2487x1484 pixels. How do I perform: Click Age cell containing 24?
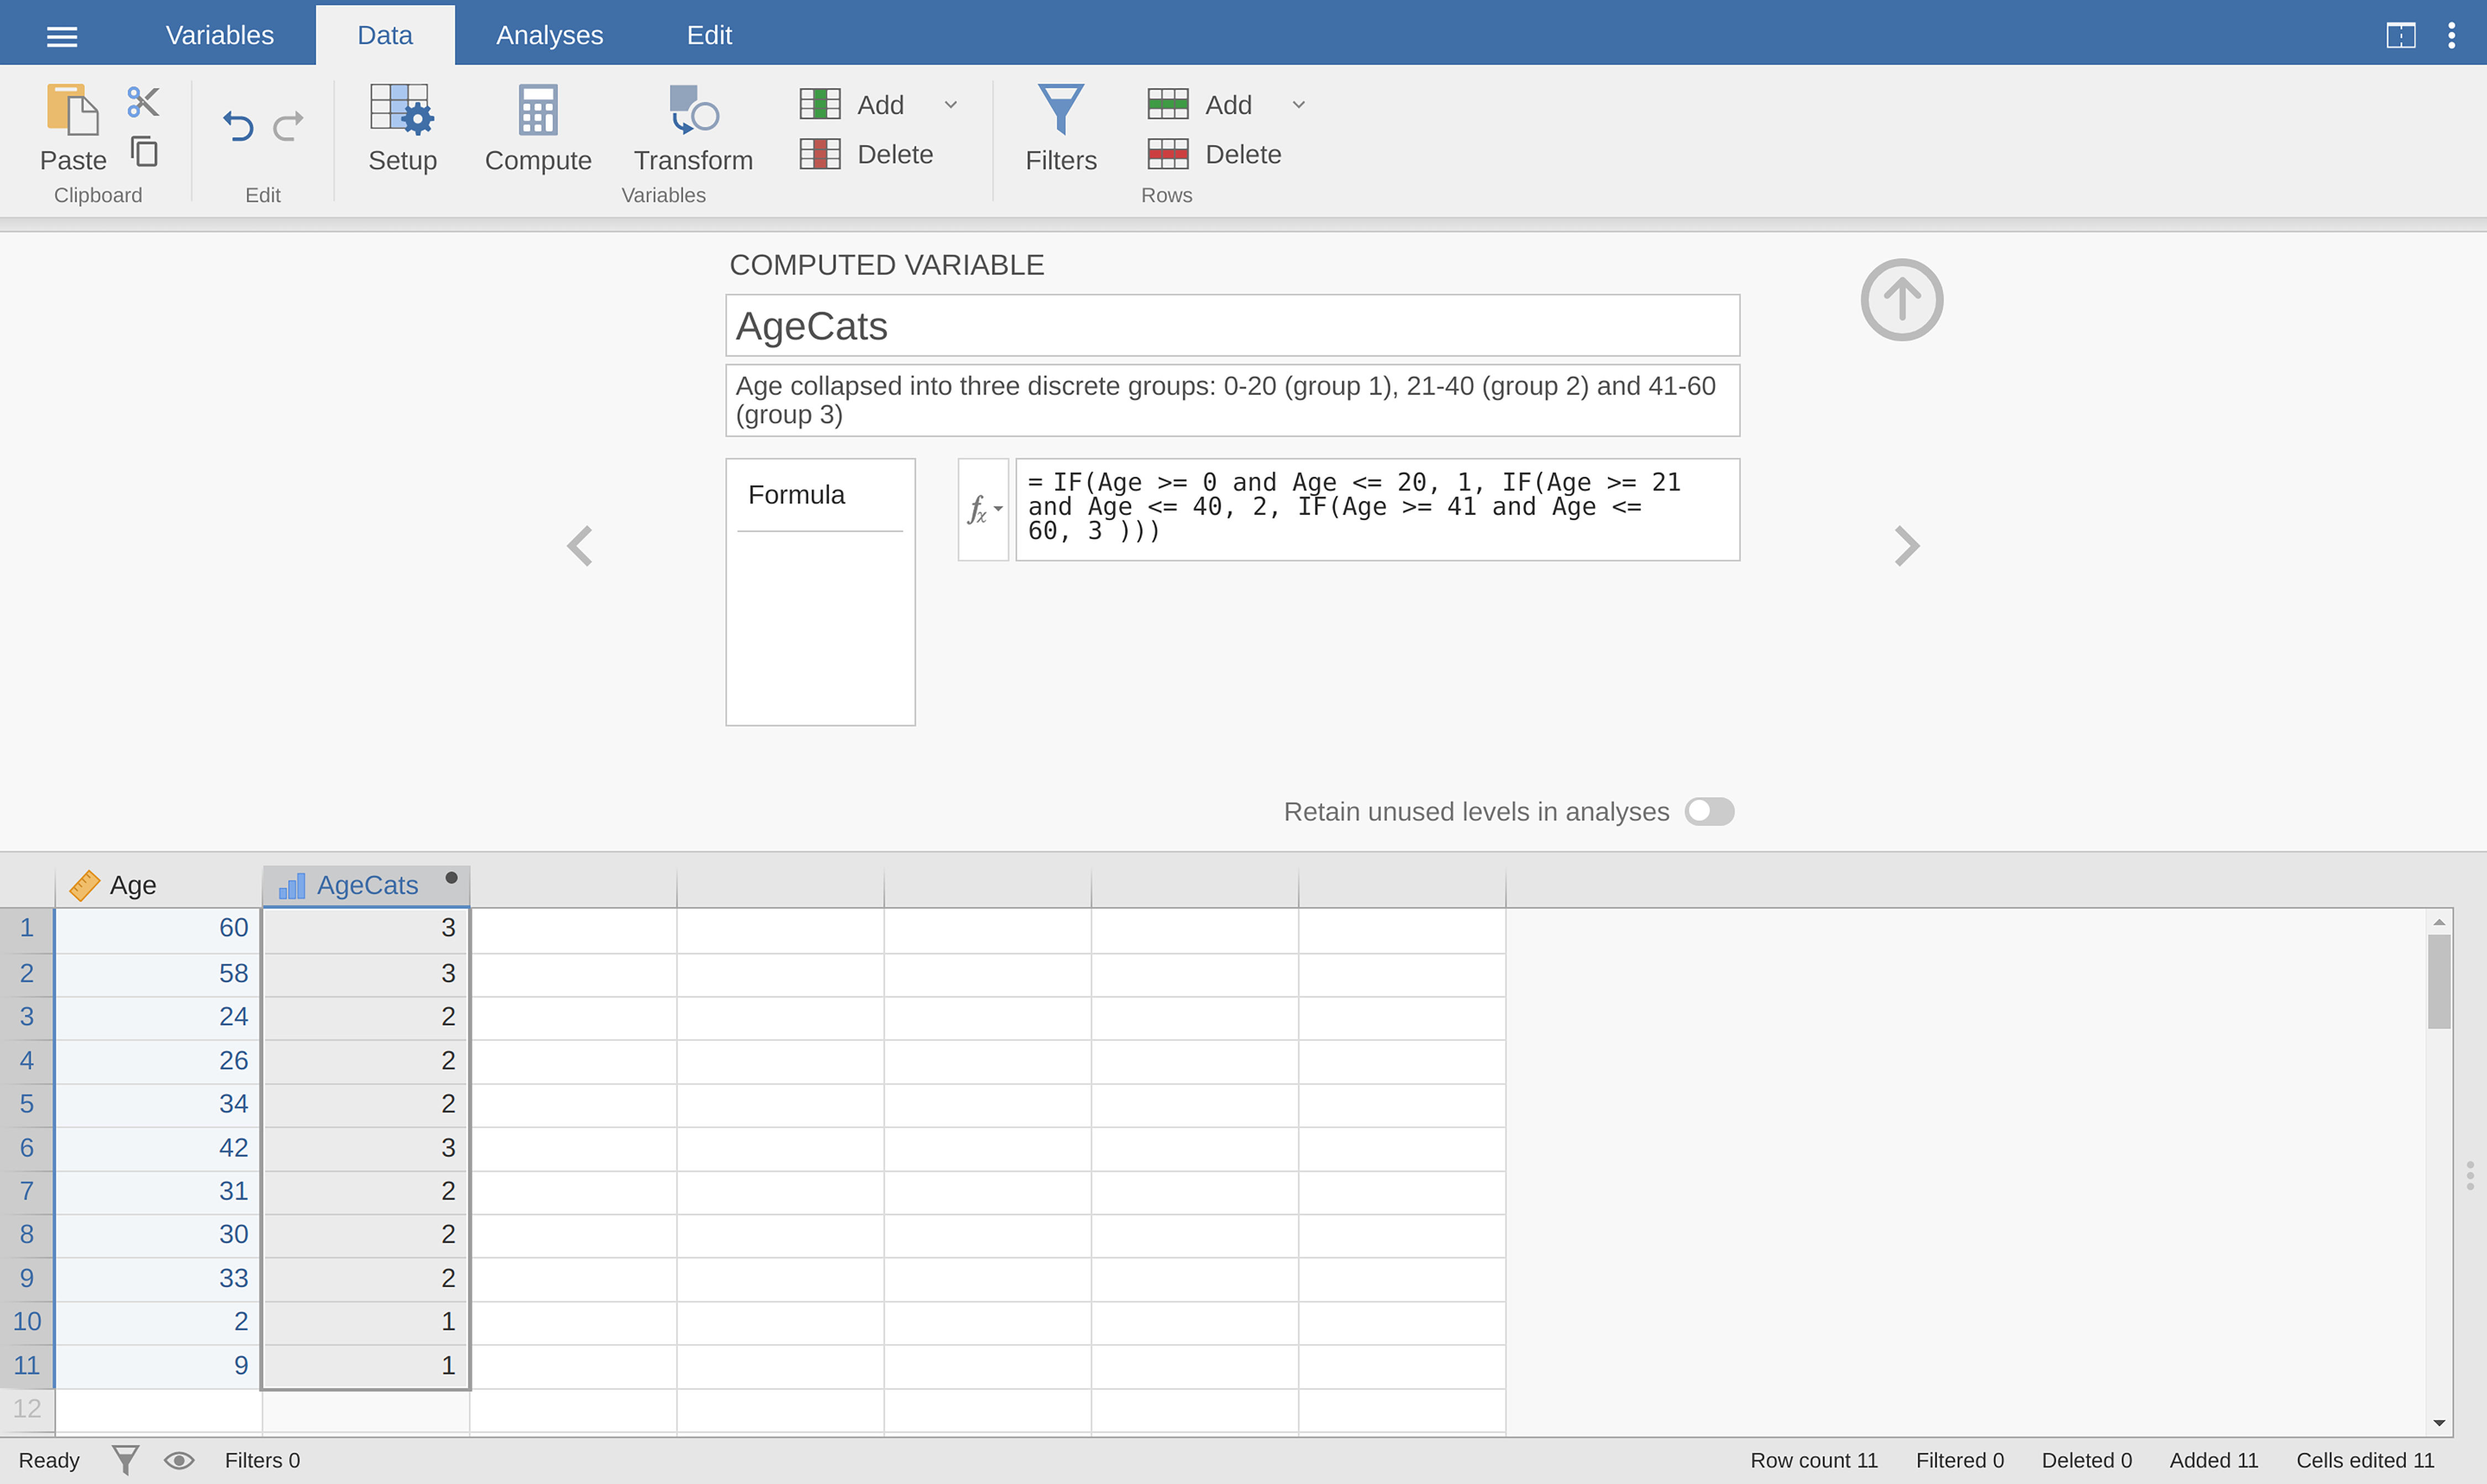point(159,1017)
